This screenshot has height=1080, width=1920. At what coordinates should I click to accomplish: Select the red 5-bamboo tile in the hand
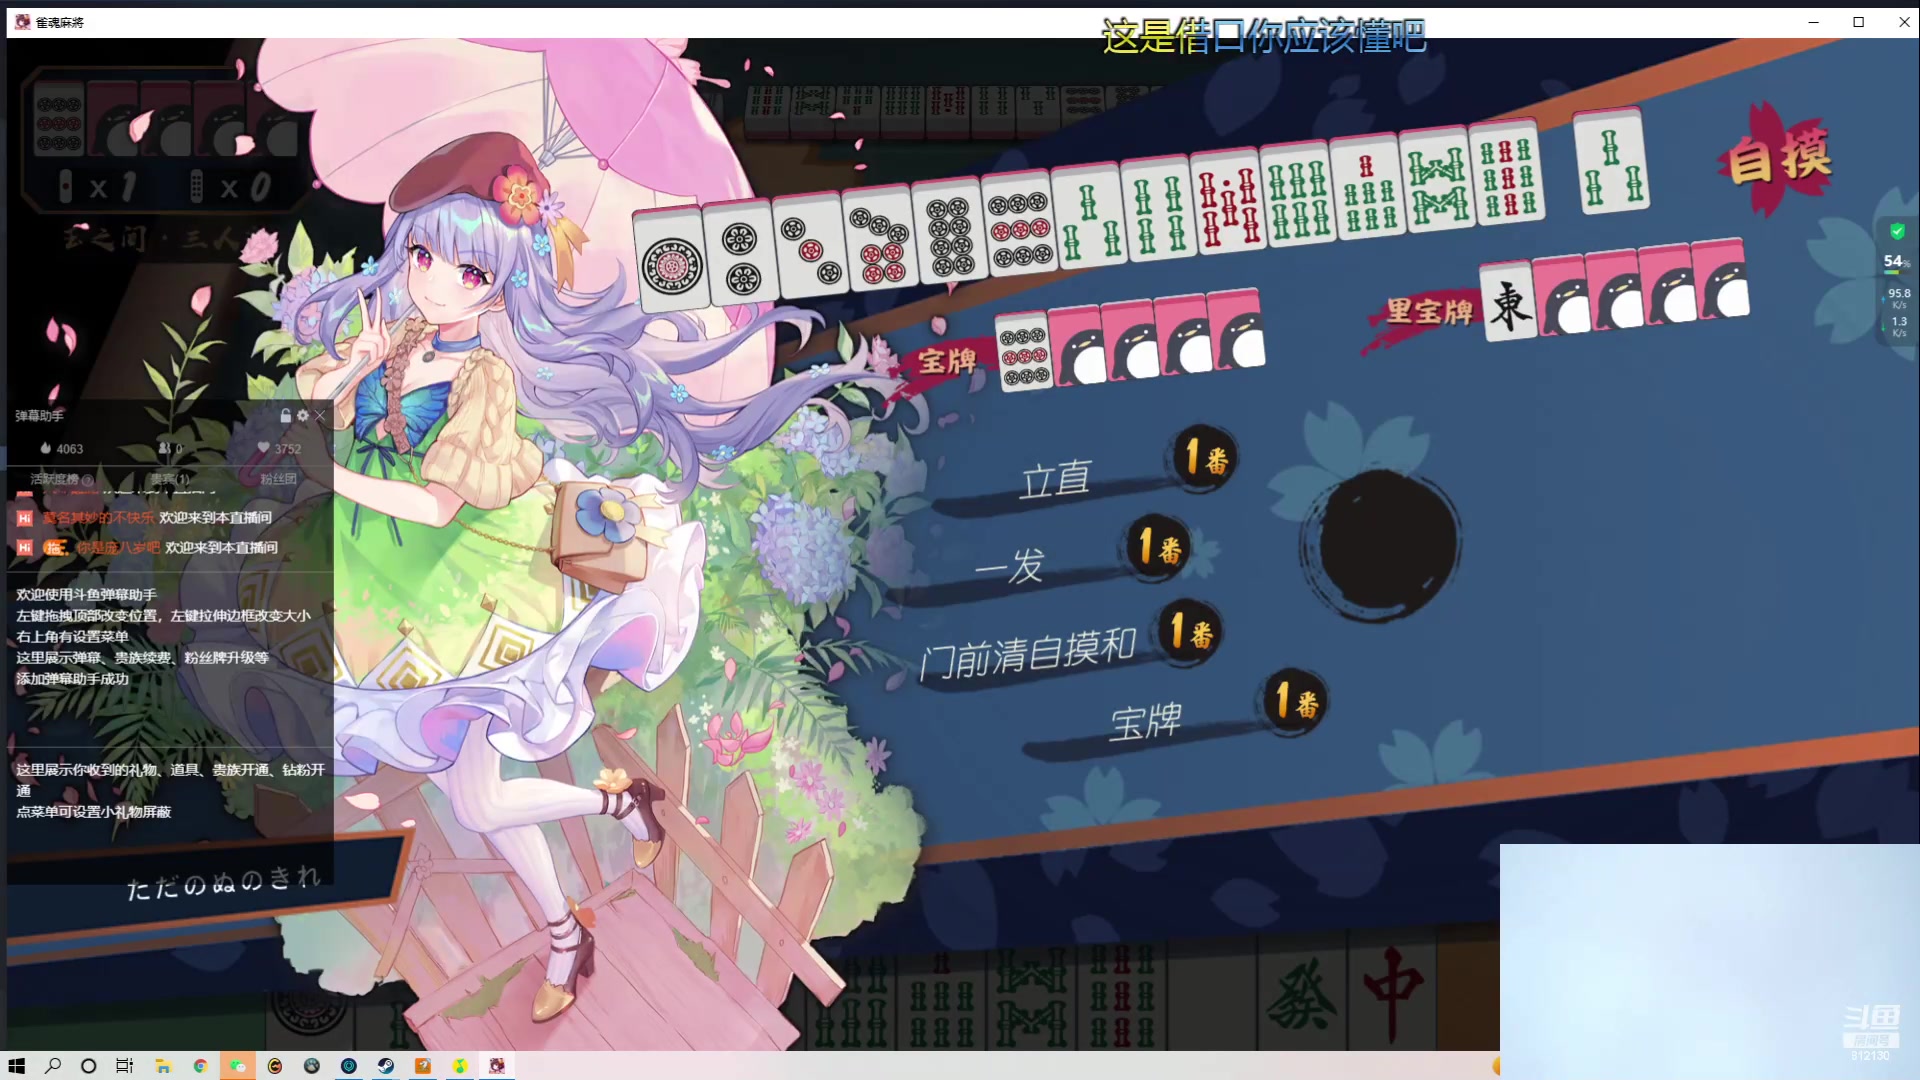pos(1228,203)
